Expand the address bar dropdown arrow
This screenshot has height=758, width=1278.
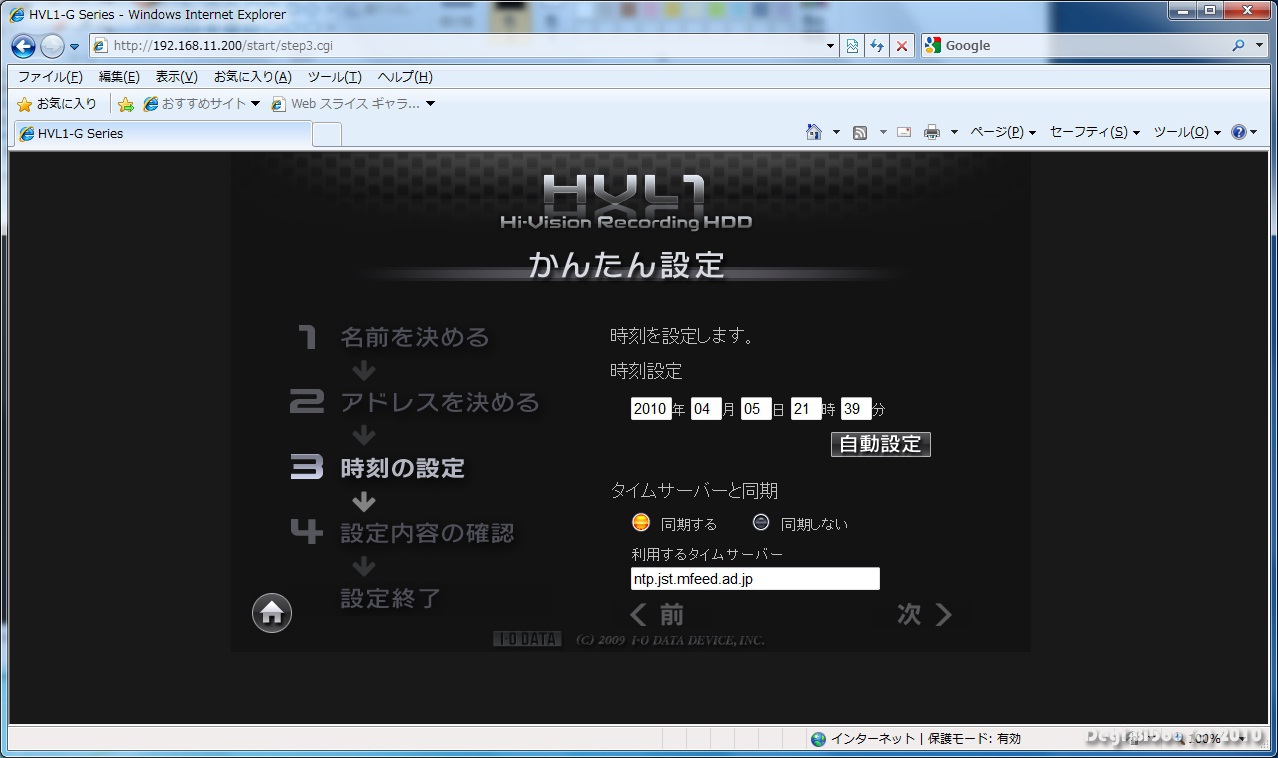point(830,46)
